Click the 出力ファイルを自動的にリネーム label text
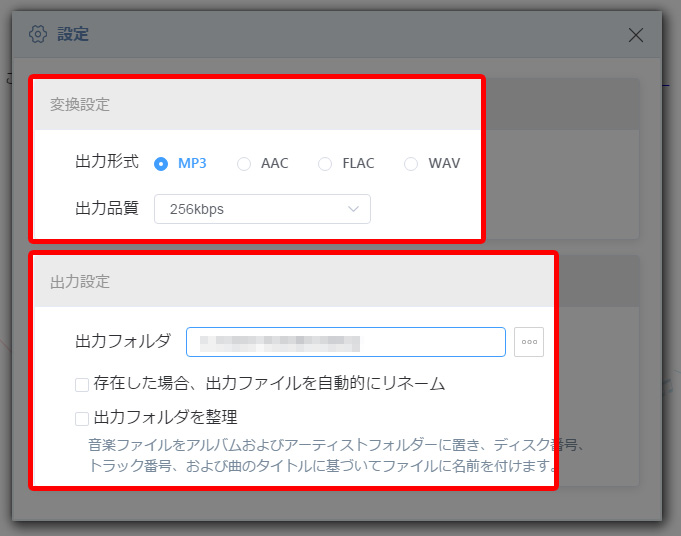This screenshot has height=536, width=681. click(270, 384)
